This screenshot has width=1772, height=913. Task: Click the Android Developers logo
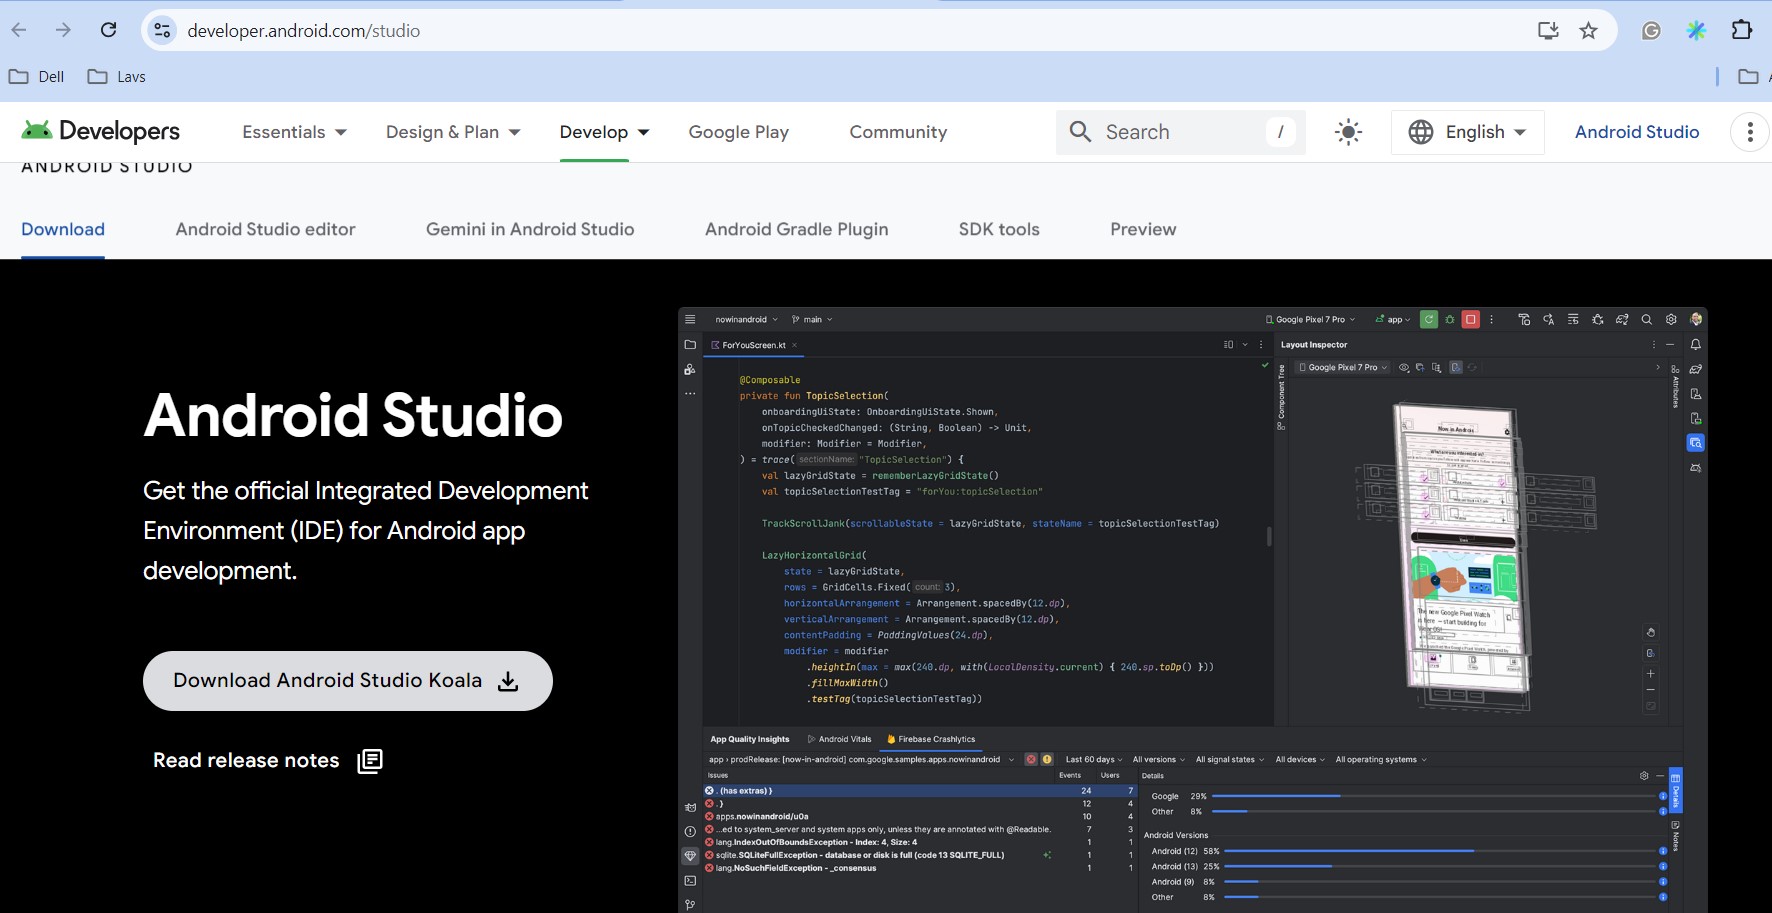[100, 131]
